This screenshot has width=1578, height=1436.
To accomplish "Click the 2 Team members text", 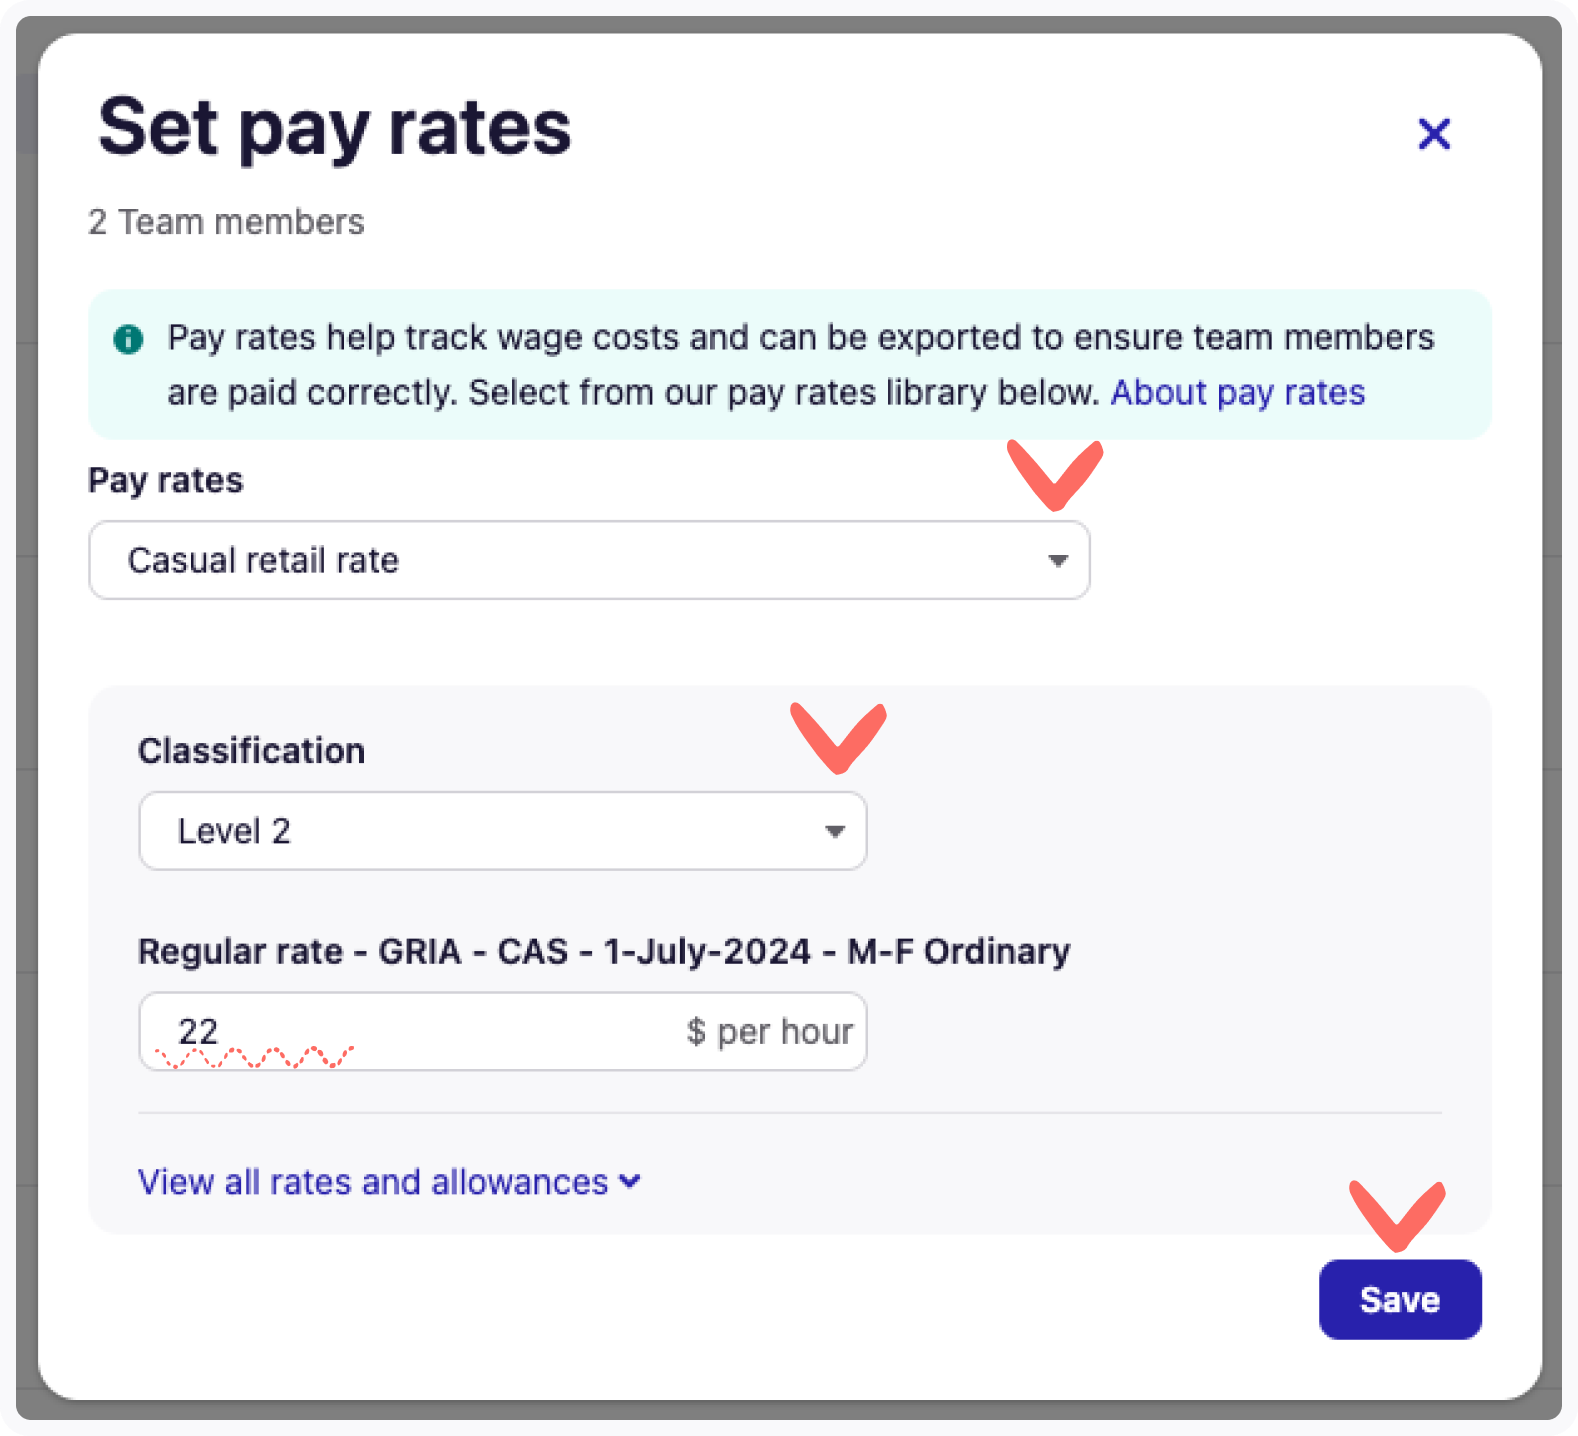I will [x=226, y=222].
